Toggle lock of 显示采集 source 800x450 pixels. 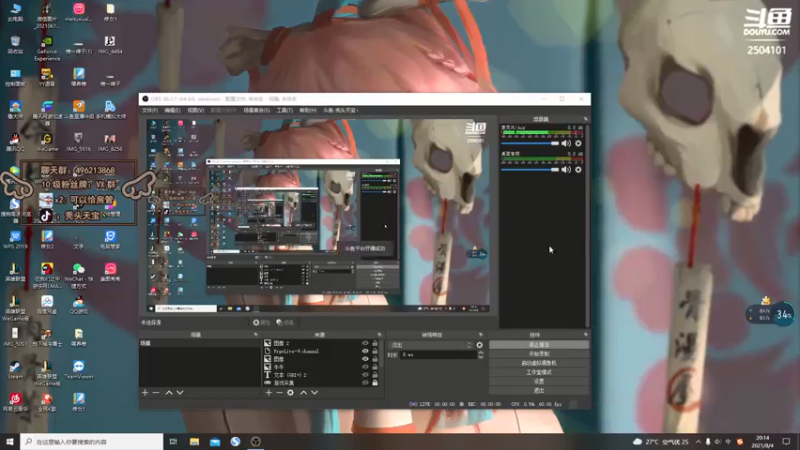click(x=375, y=383)
